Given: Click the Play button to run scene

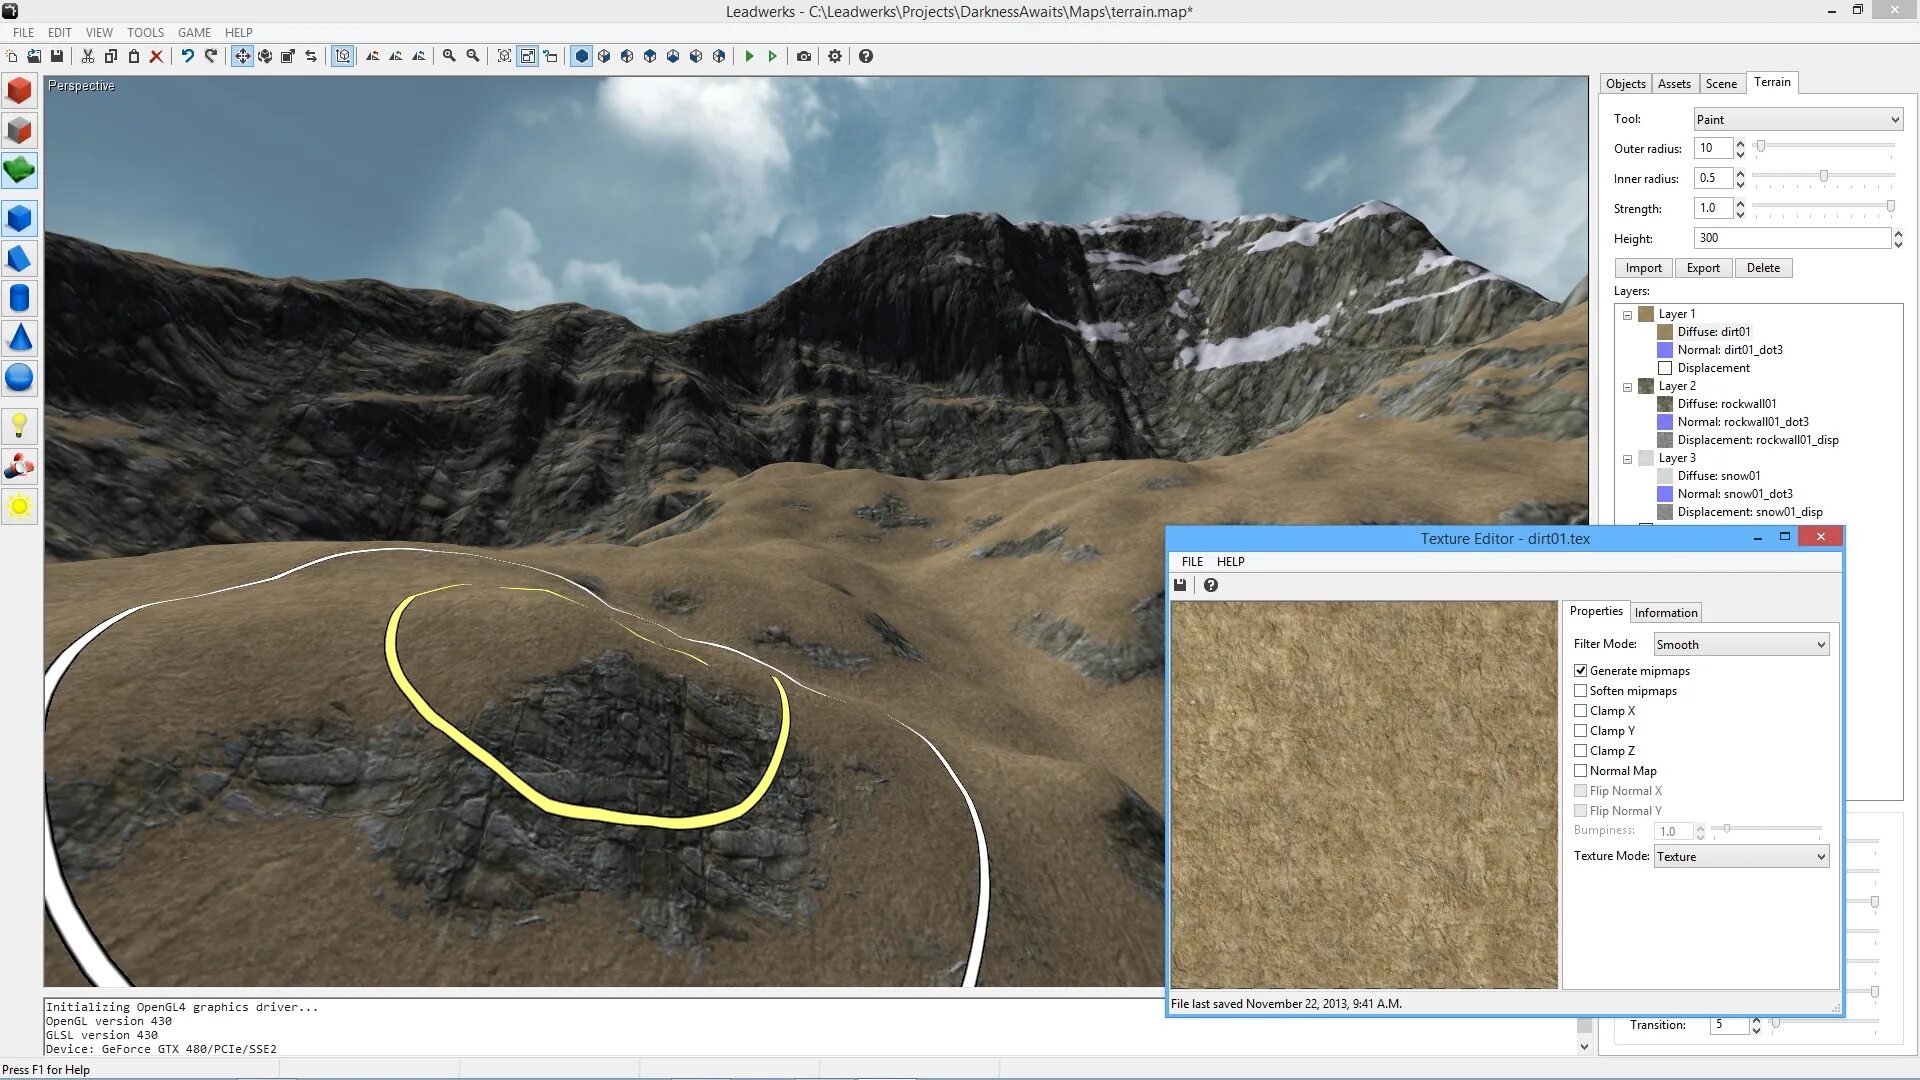Looking at the screenshot, I should [x=748, y=55].
